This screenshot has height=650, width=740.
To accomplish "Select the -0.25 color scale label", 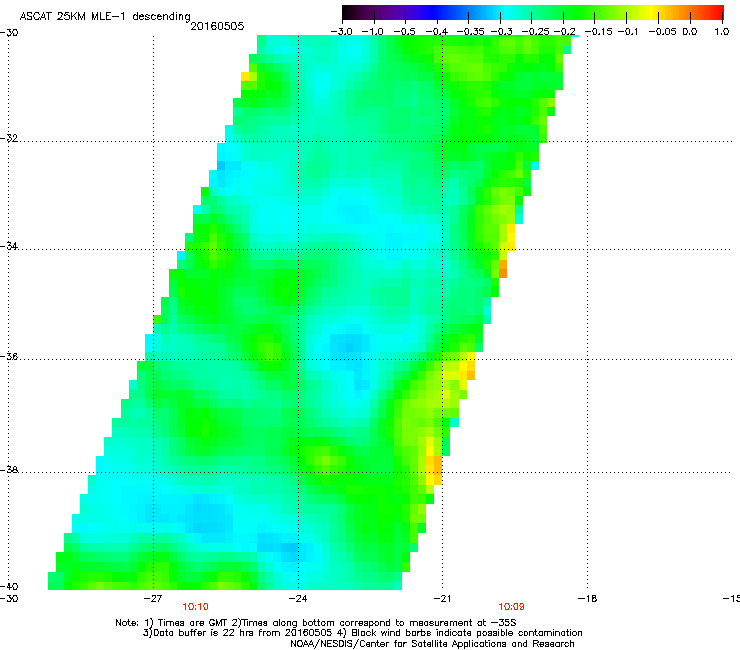I will tap(535, 32).
